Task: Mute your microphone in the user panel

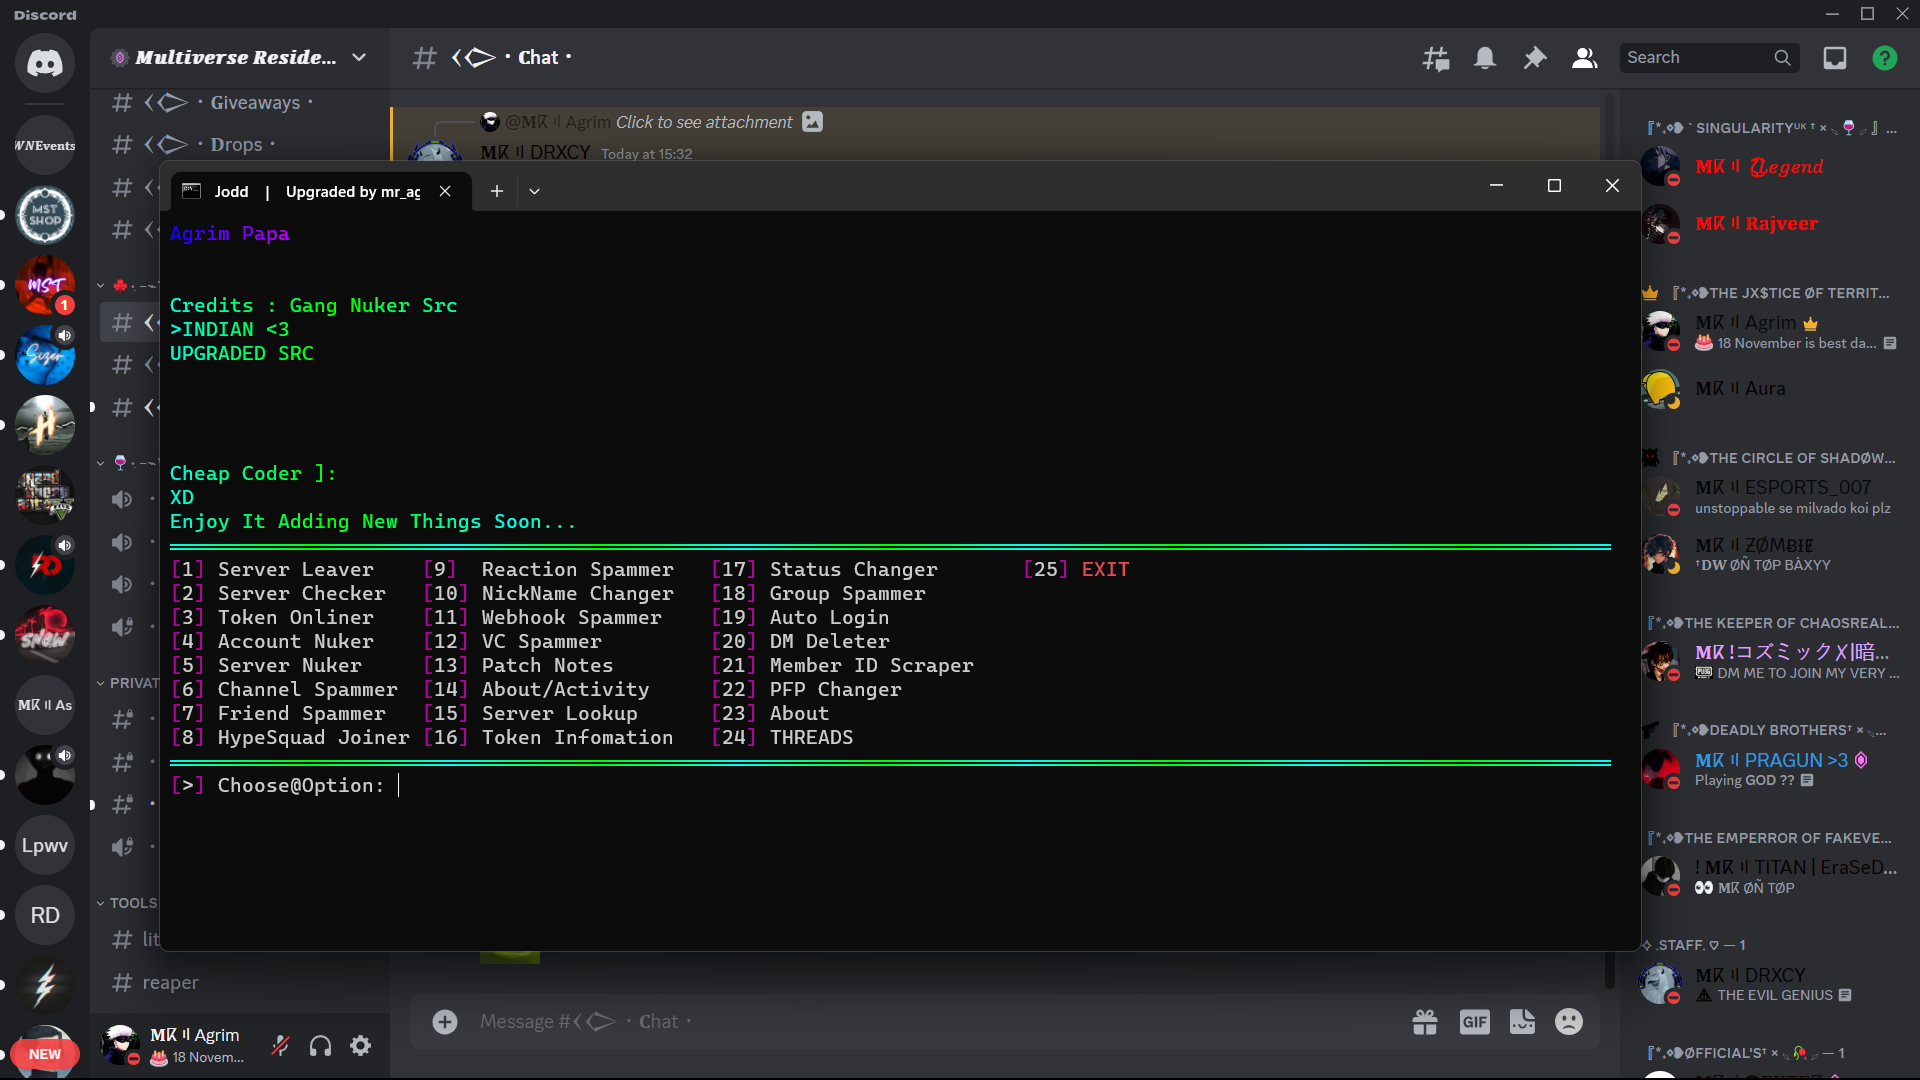Action: (280, 1045)
